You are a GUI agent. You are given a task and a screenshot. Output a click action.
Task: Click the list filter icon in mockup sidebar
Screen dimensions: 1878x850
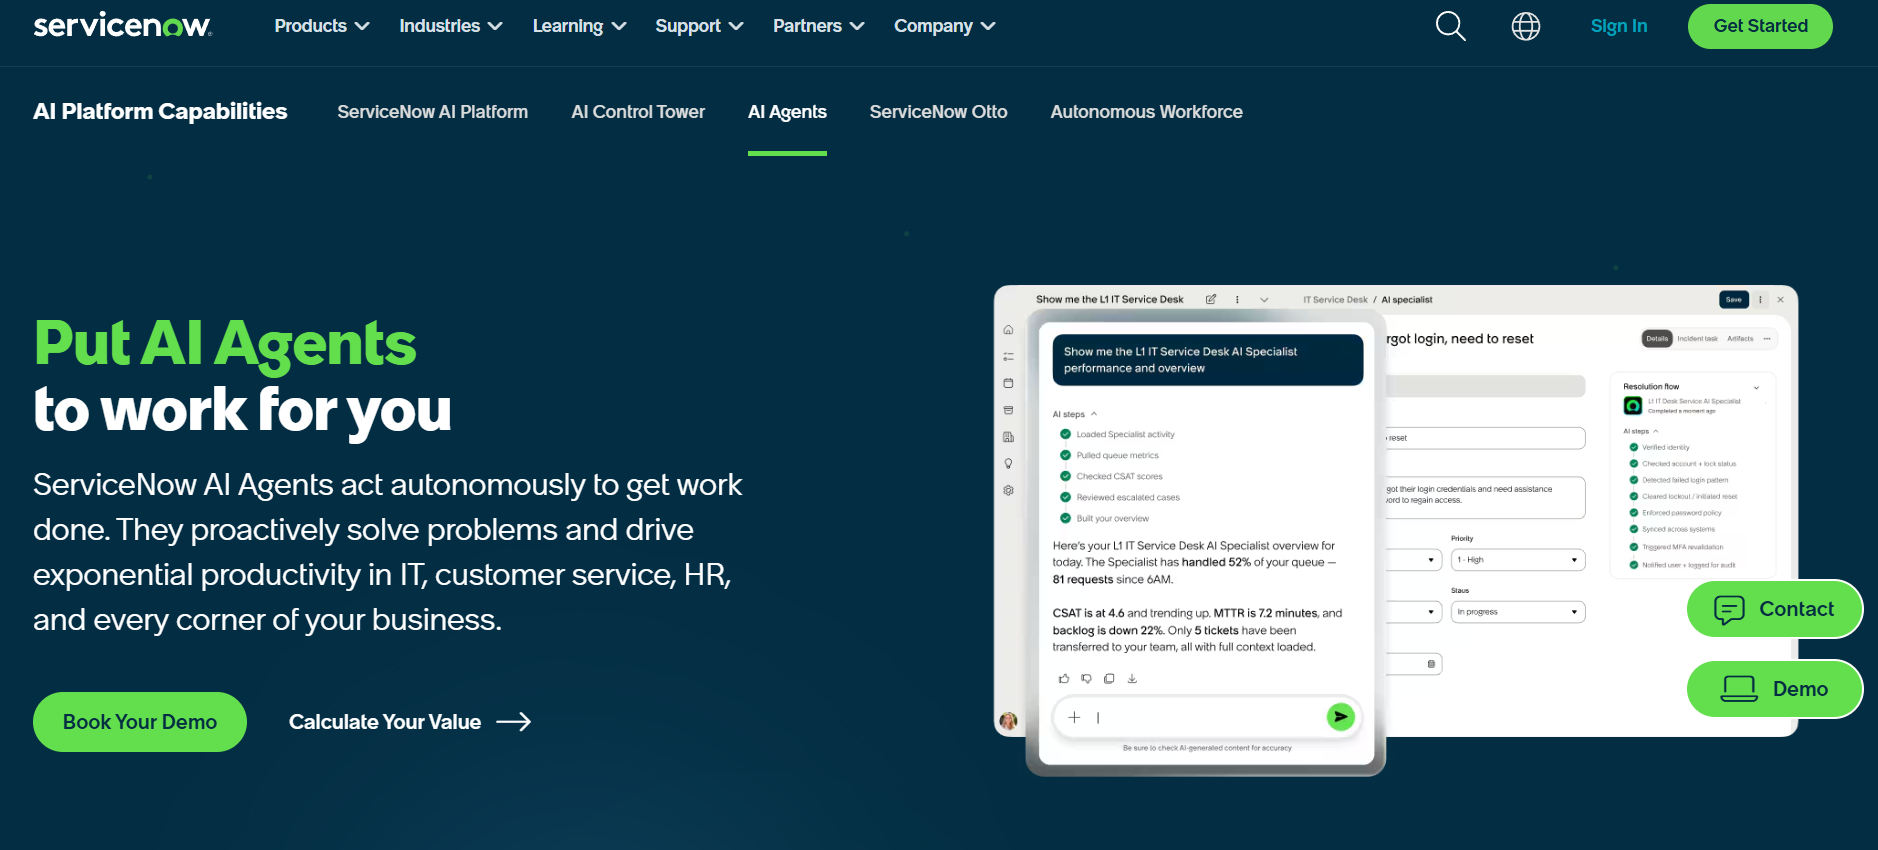click(x=1008, y=356)
